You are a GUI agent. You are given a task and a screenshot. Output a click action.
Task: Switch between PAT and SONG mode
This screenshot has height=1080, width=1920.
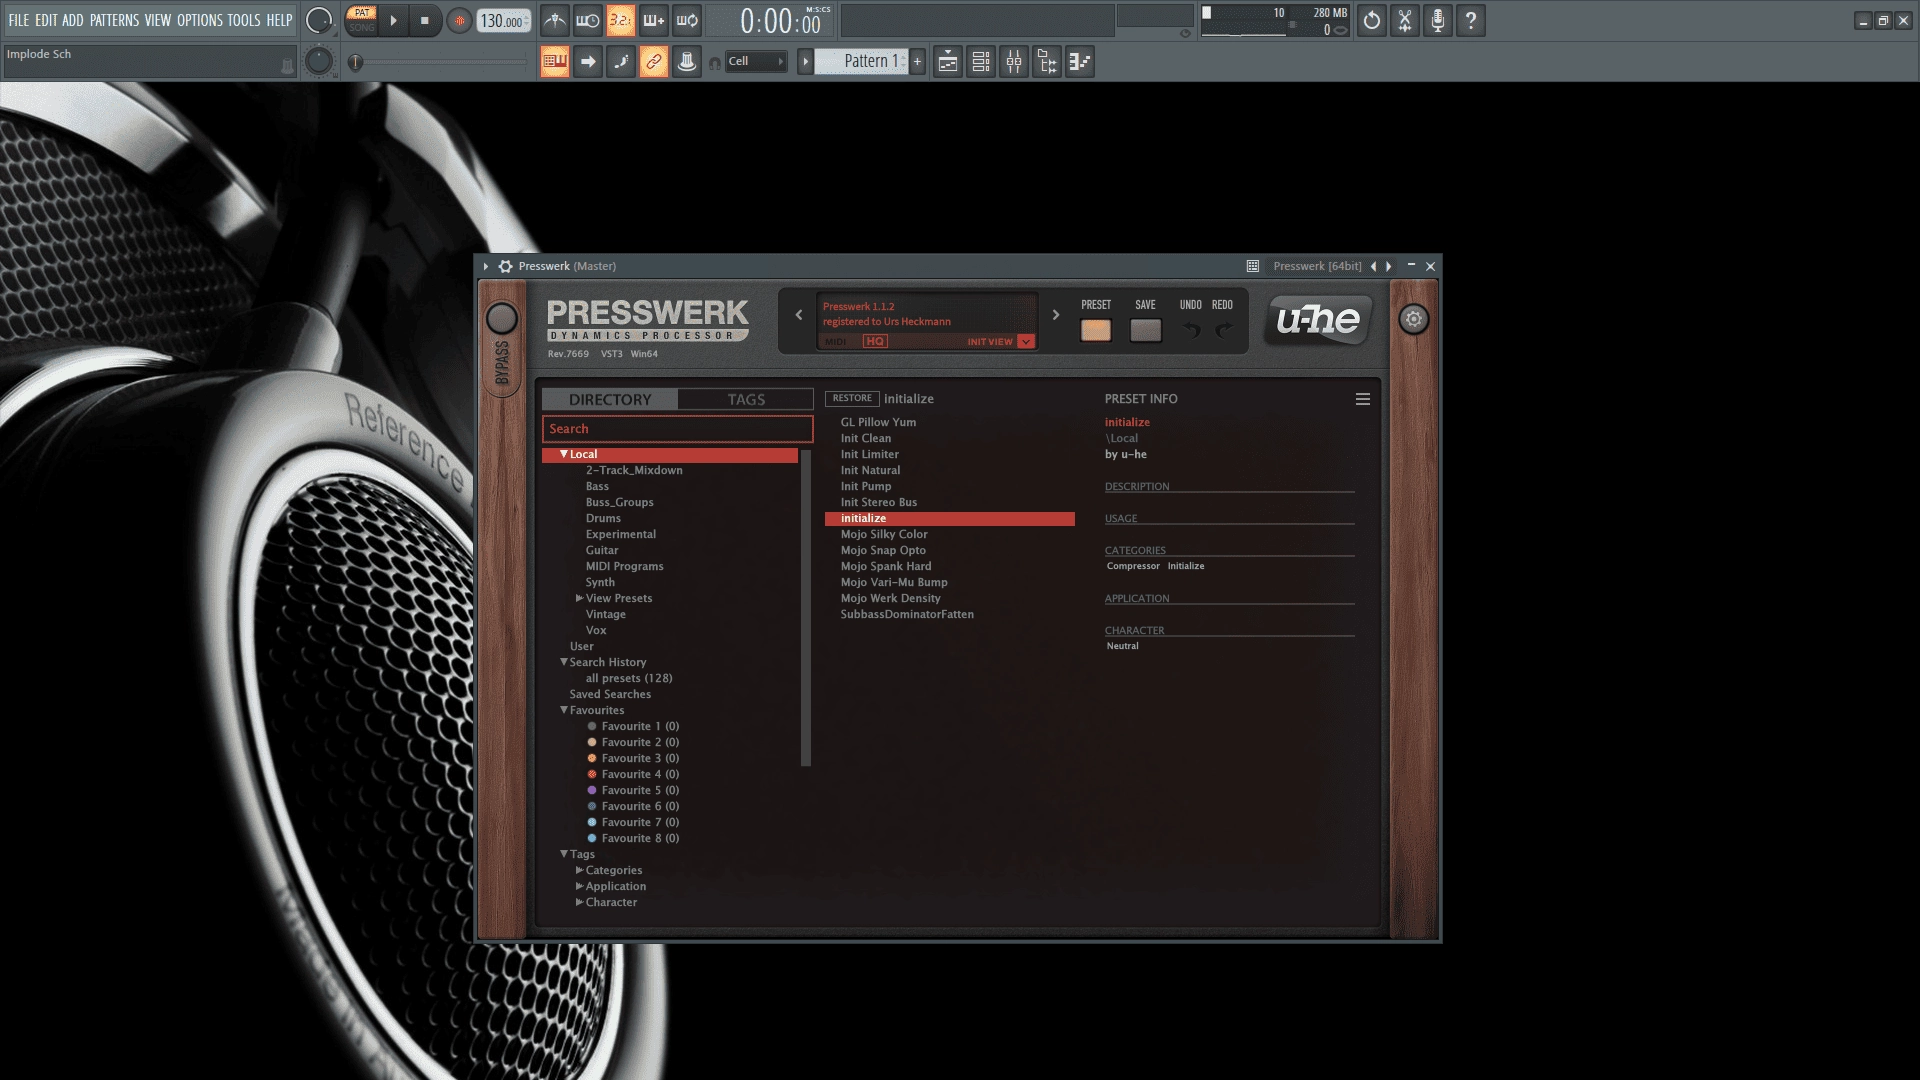(362, 20)
